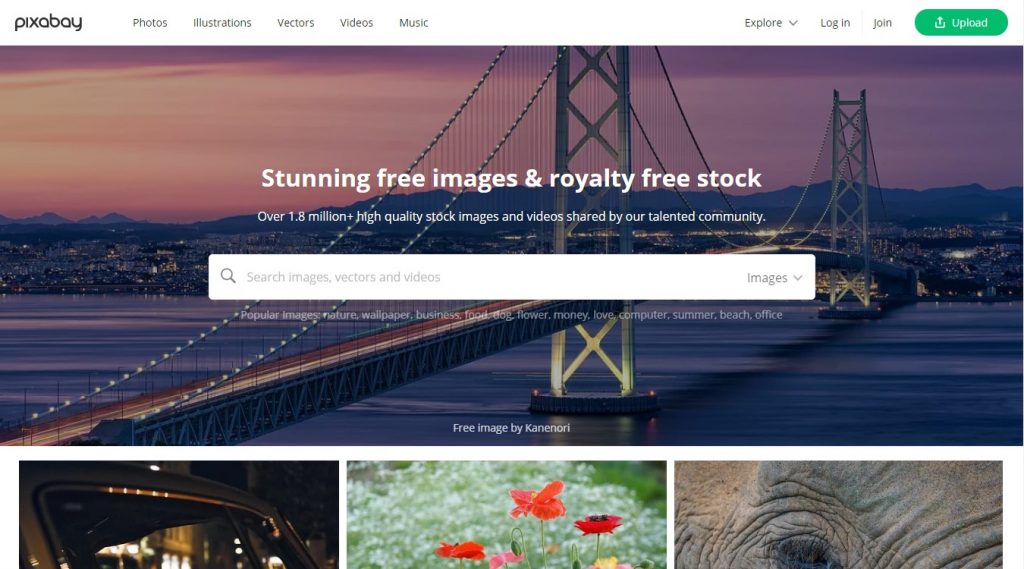Select Vectors in the top navigation
The width and height of the screenshot is (1024, 569).
pyautogui.click(x=295, y=22)
